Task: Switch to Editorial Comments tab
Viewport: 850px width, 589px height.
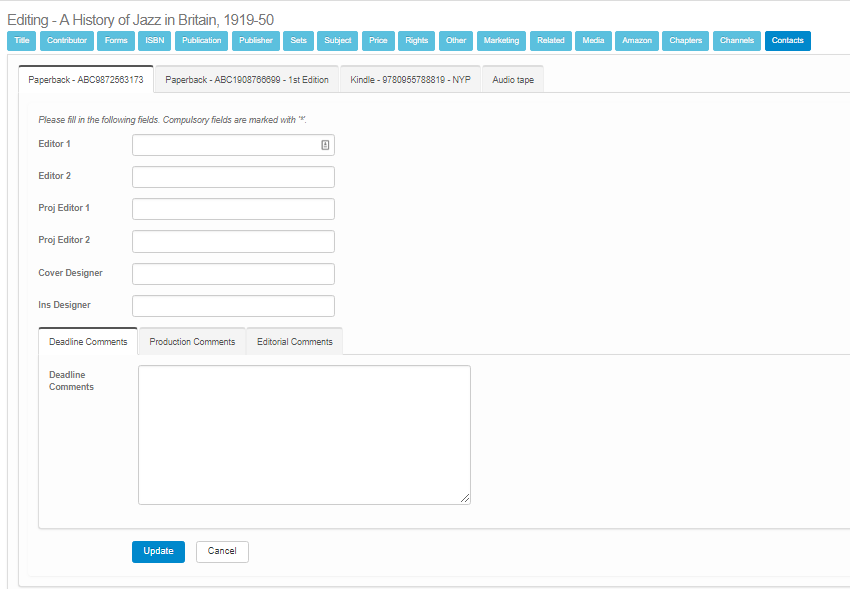Action: pyautogui.click(x=294, y=342)
